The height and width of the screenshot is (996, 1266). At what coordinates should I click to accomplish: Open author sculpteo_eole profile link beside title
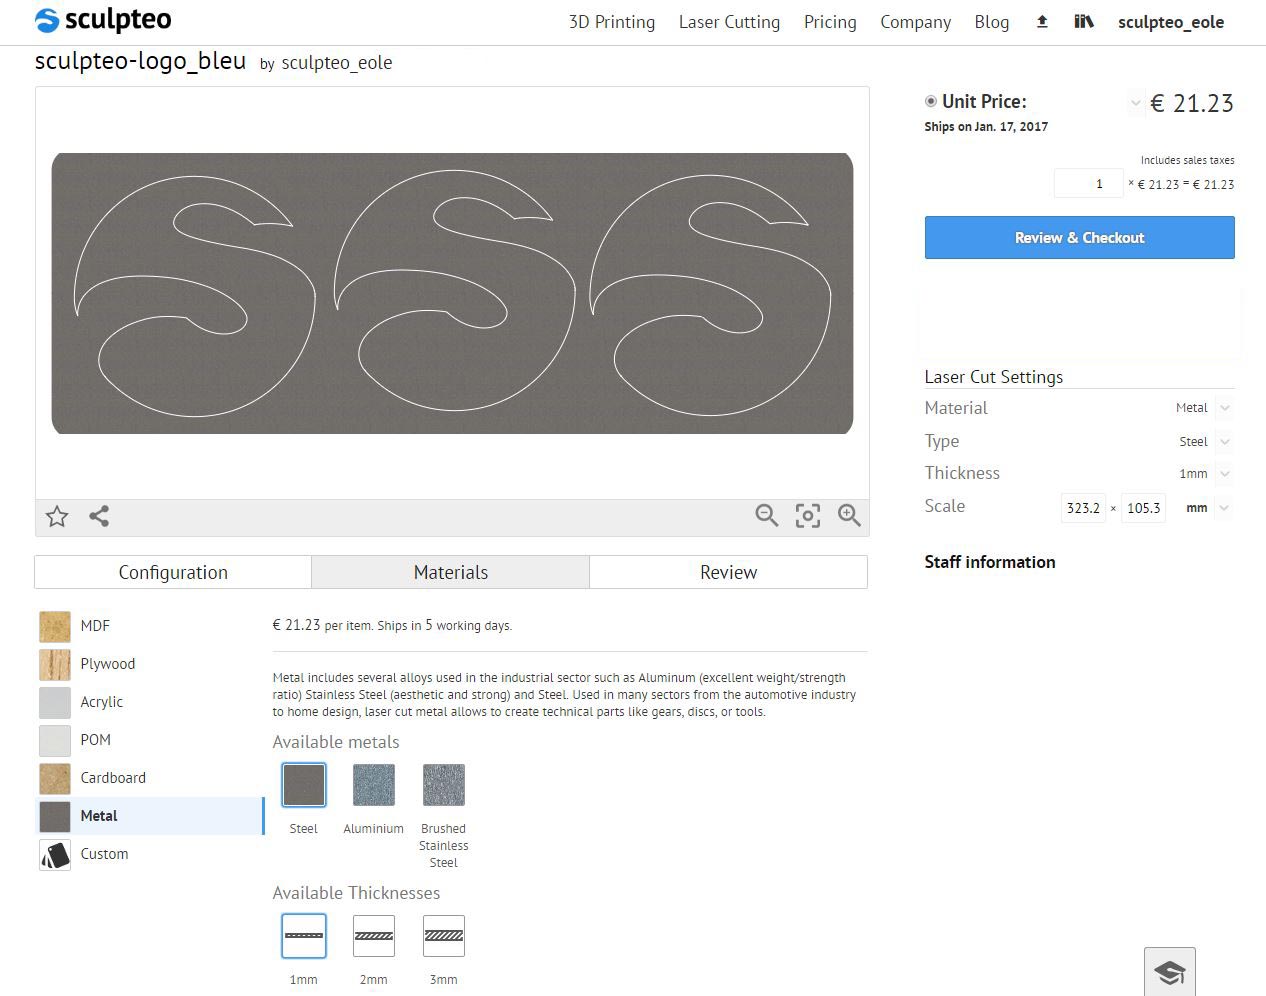[337, 63]
